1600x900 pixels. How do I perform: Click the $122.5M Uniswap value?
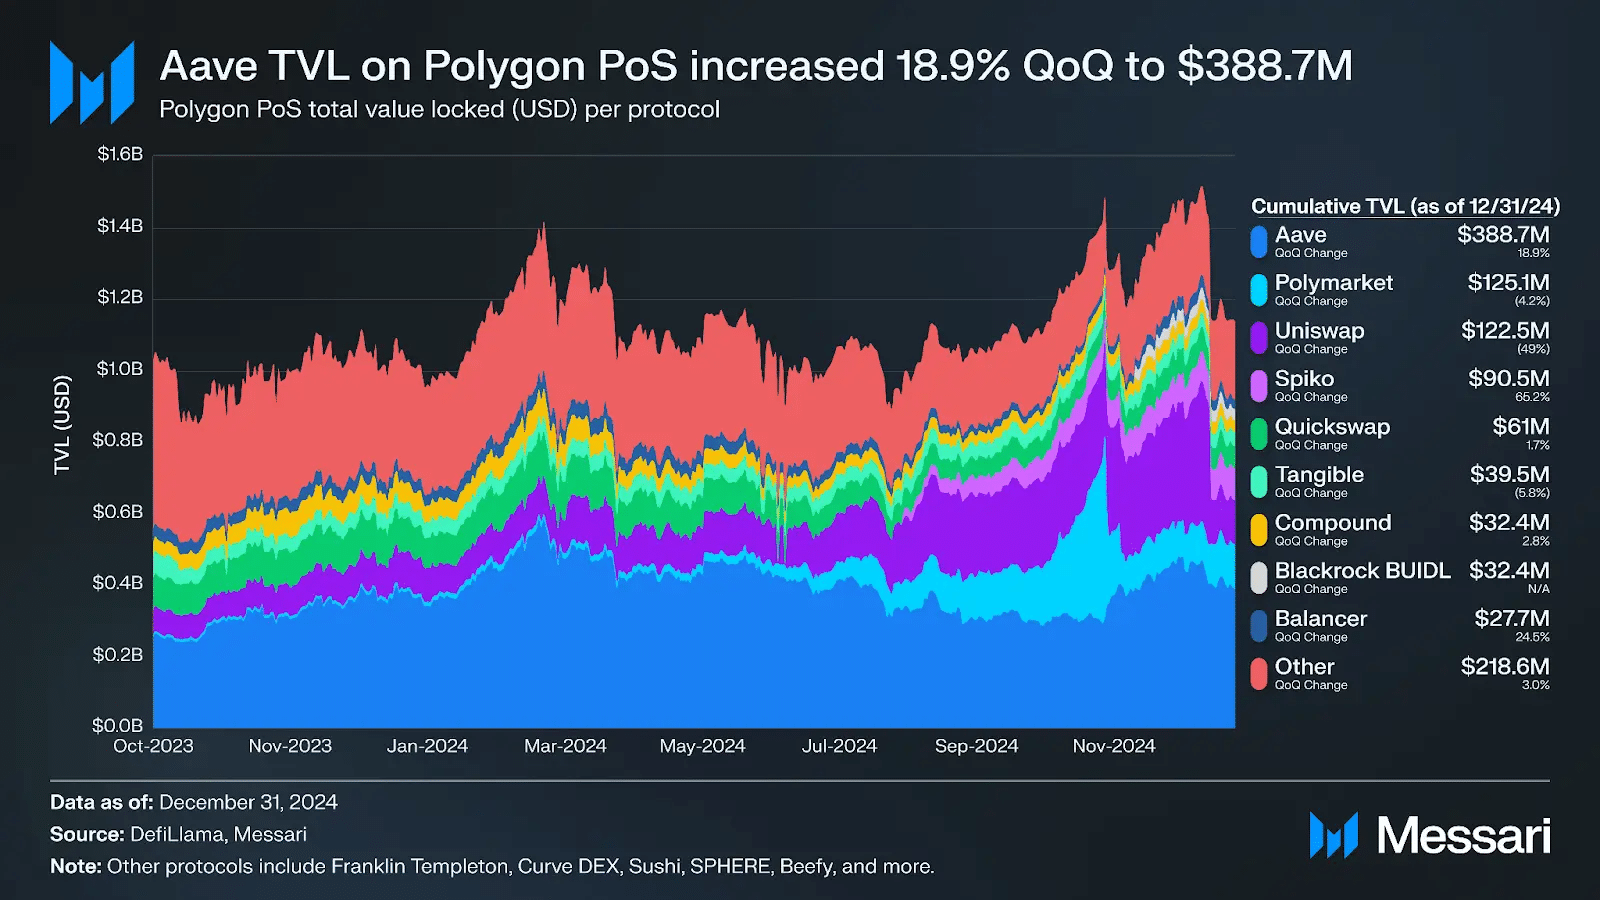pos(1505,331)
